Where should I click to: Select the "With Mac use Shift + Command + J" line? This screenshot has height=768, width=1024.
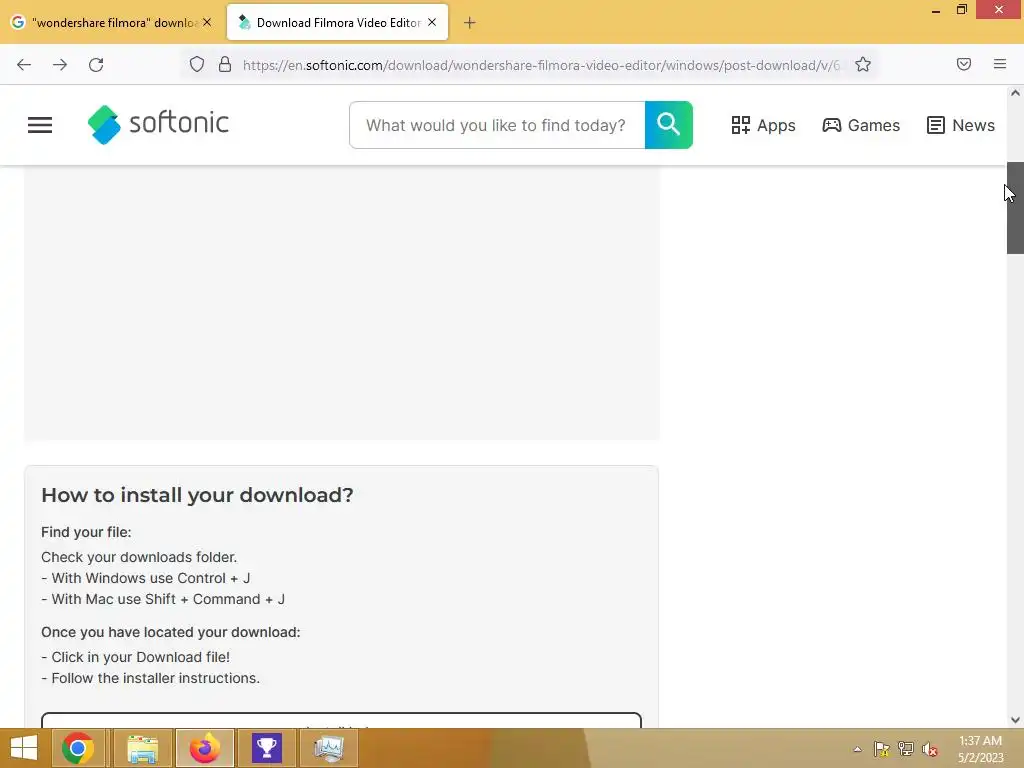(x=163, y=599)
